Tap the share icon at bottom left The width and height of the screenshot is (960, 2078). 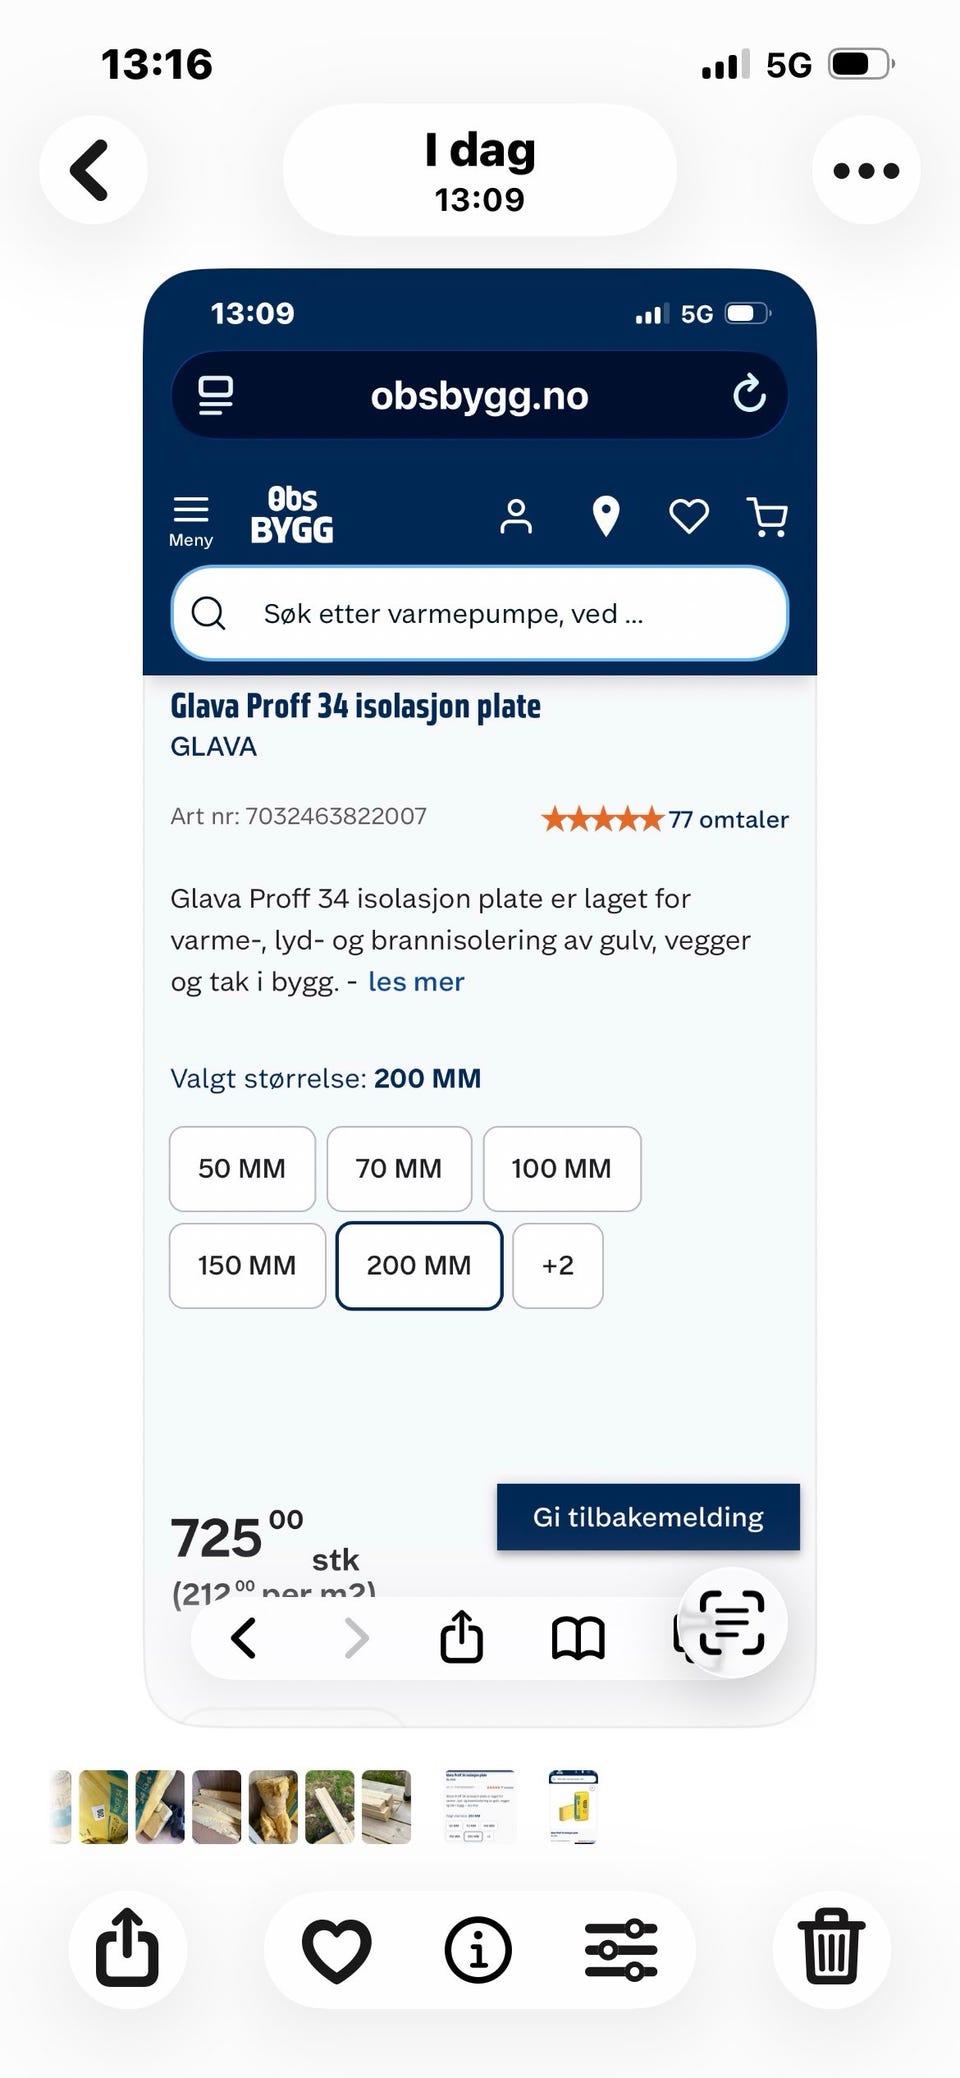pyautogui.click(x=127, y=1949)
